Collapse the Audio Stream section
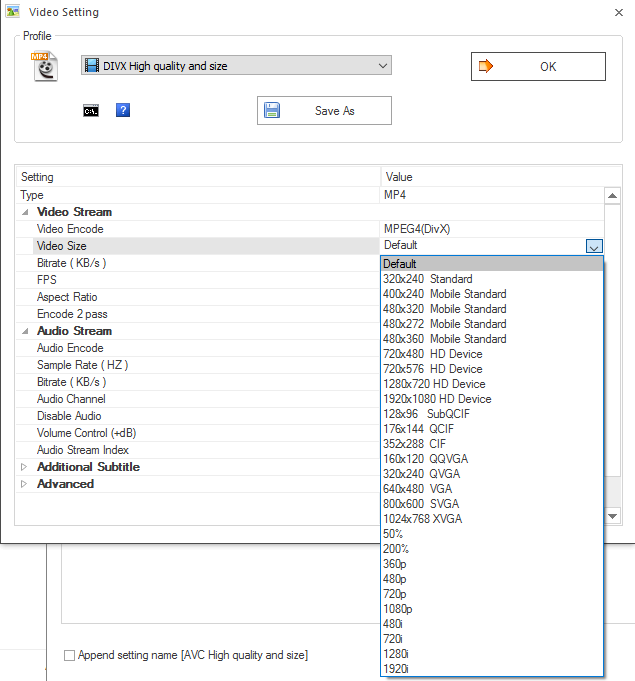 (x=25, y=331)
